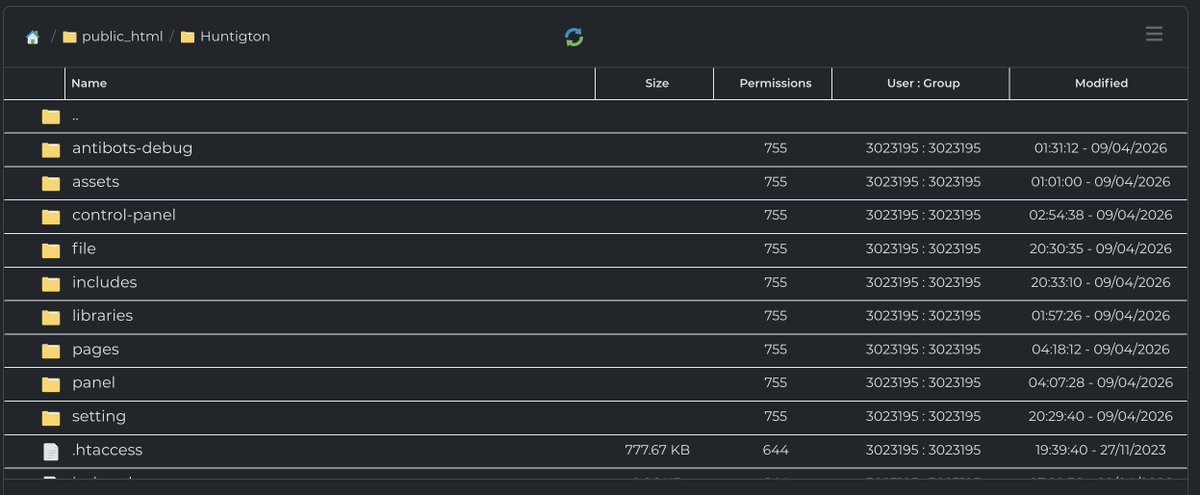
Task: Open the libraries folder name
Action: [102, 315]
